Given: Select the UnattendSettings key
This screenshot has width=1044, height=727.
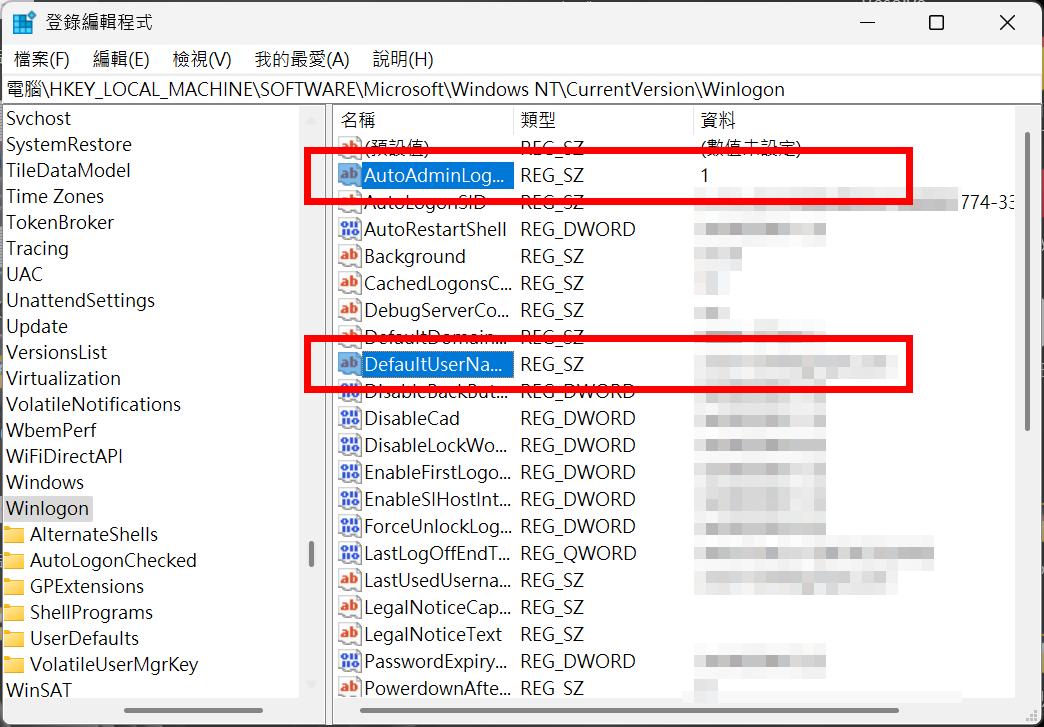Looking at the screenshot, I should pos(81,300).
